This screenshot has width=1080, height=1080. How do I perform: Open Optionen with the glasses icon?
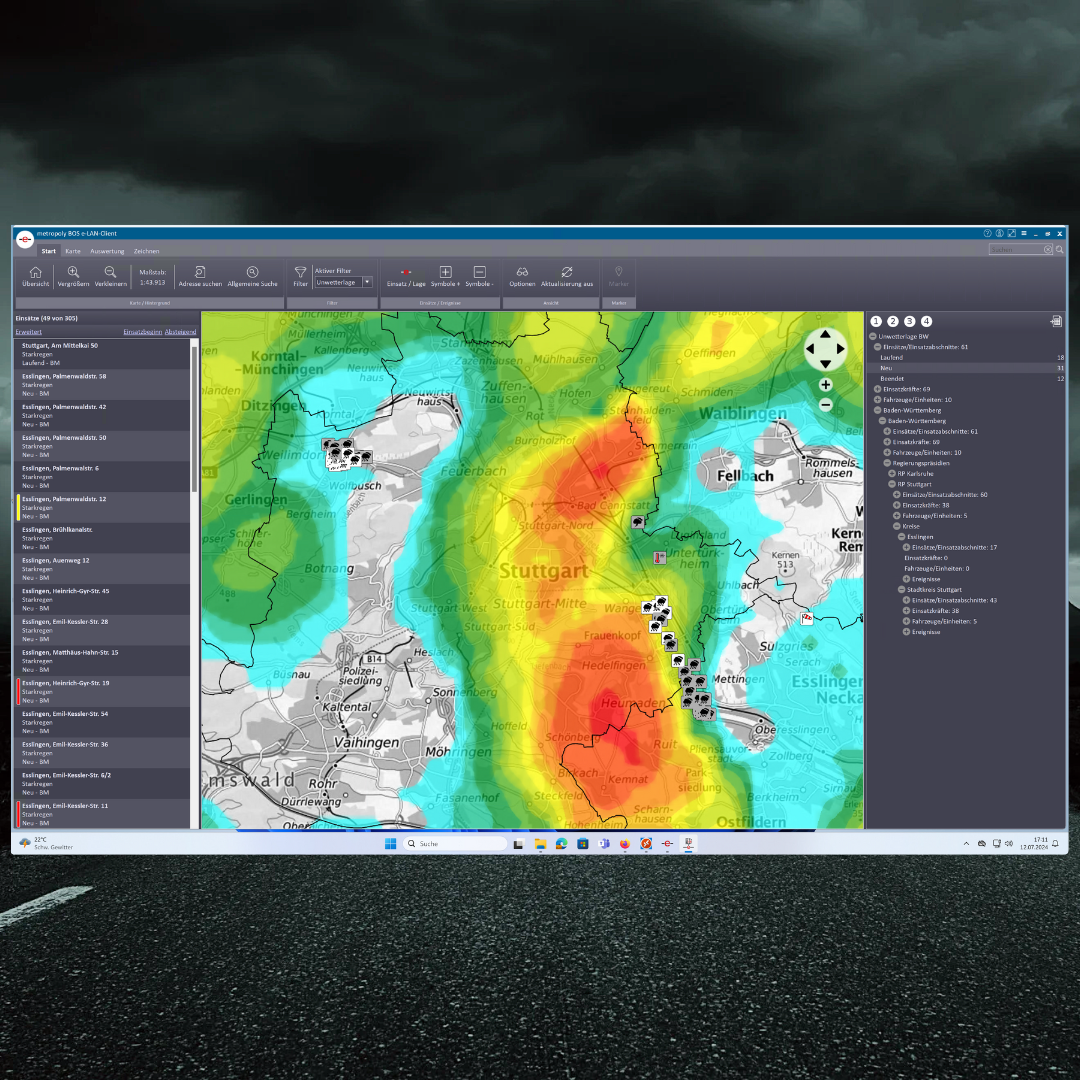pyautogui.click(x=522, y=273)
